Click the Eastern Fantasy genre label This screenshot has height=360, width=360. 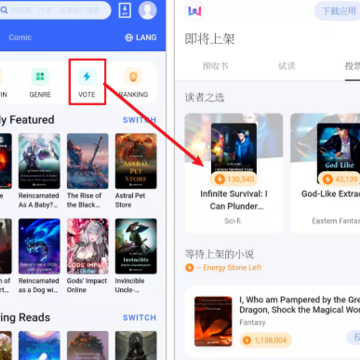(x=336, y=221)
